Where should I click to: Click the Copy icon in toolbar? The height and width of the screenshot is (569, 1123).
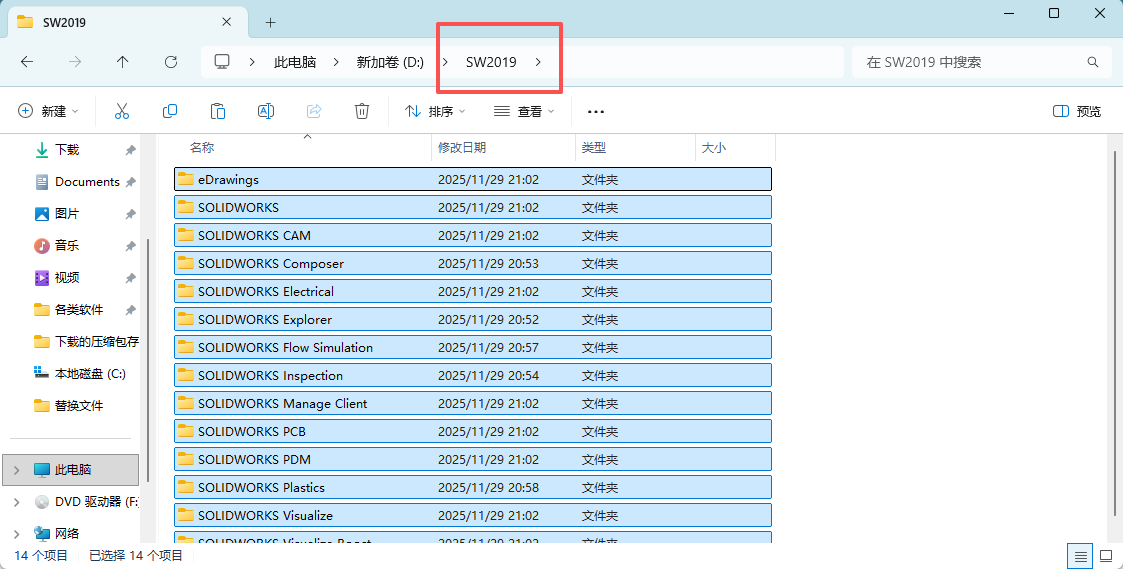tap(170, 111)
